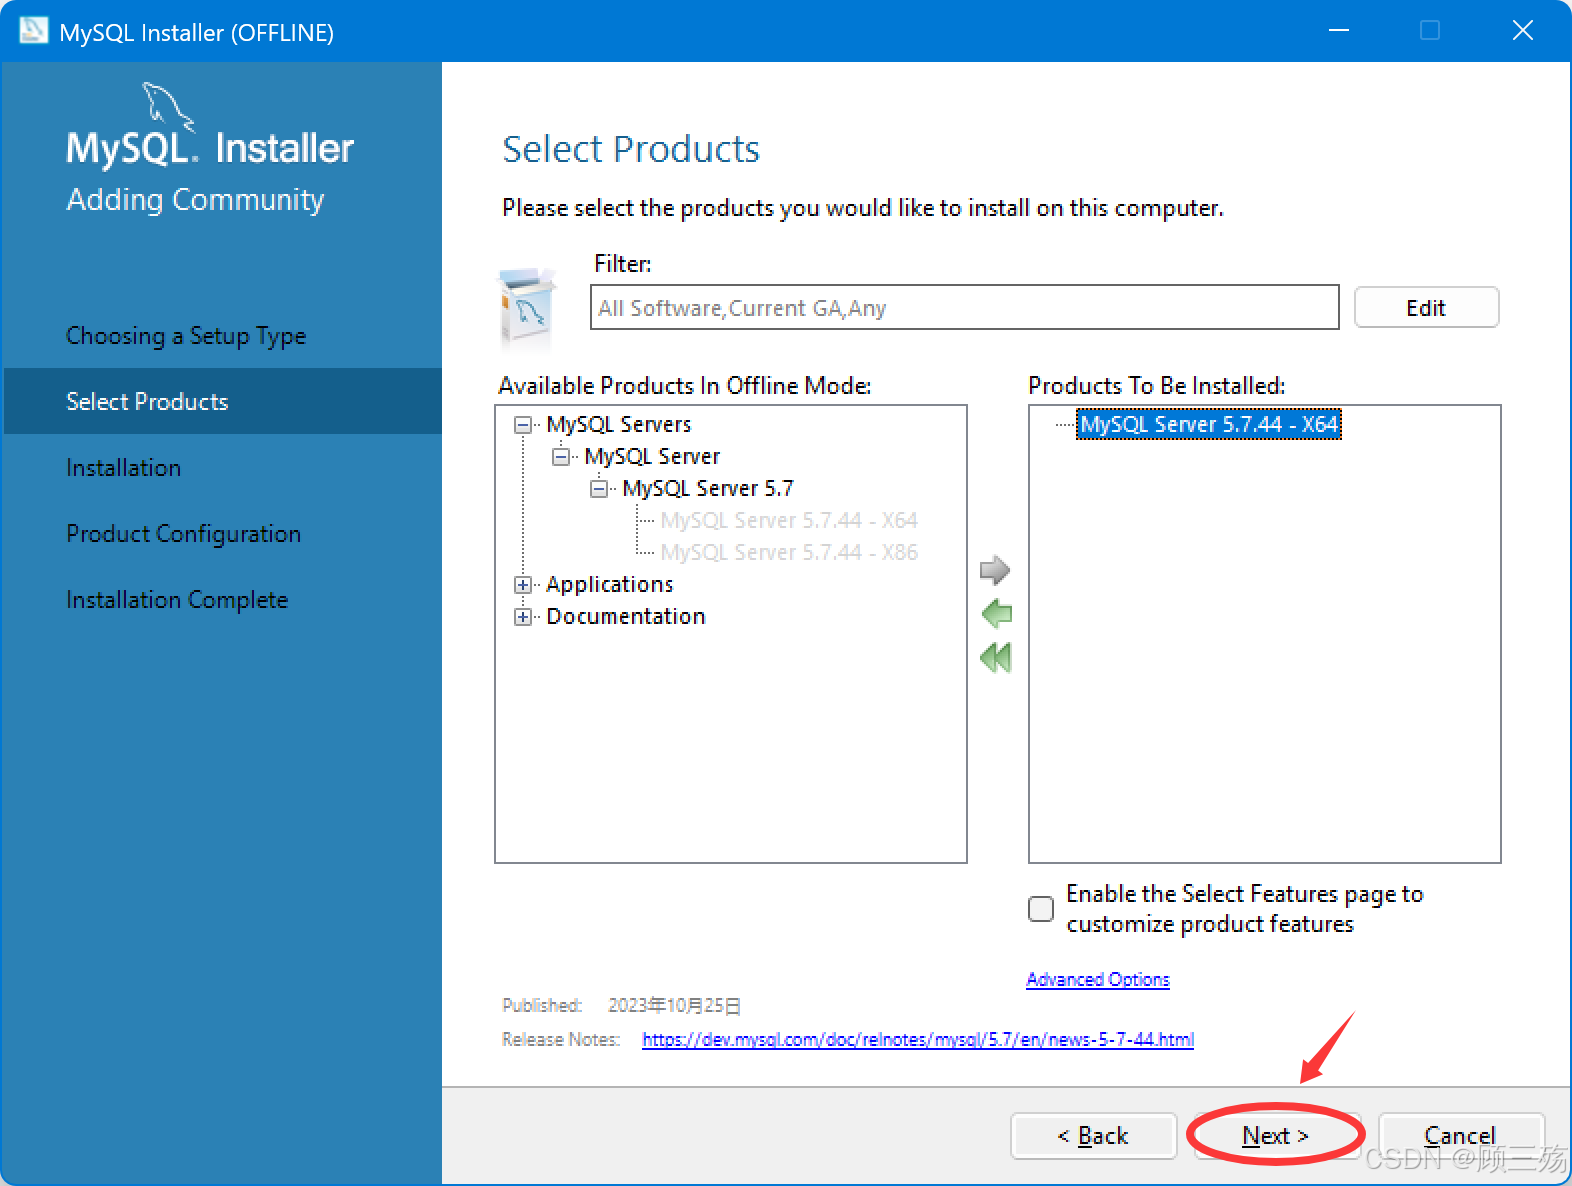This screenshot has width=1572, height=1186.
Task: Select the MySQL Servers tree label
Action: pyautogui.click(x=619, y=424)
